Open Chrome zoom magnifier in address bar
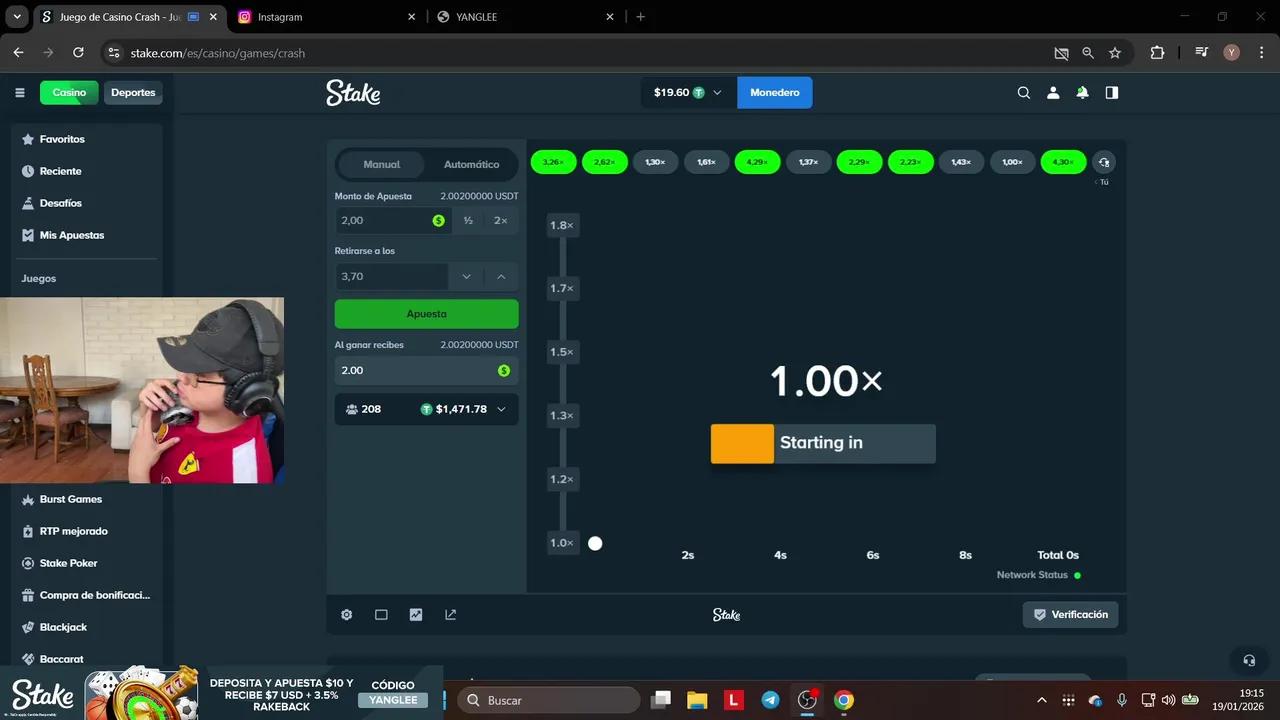1280x720 pixels. point(1088,53)
